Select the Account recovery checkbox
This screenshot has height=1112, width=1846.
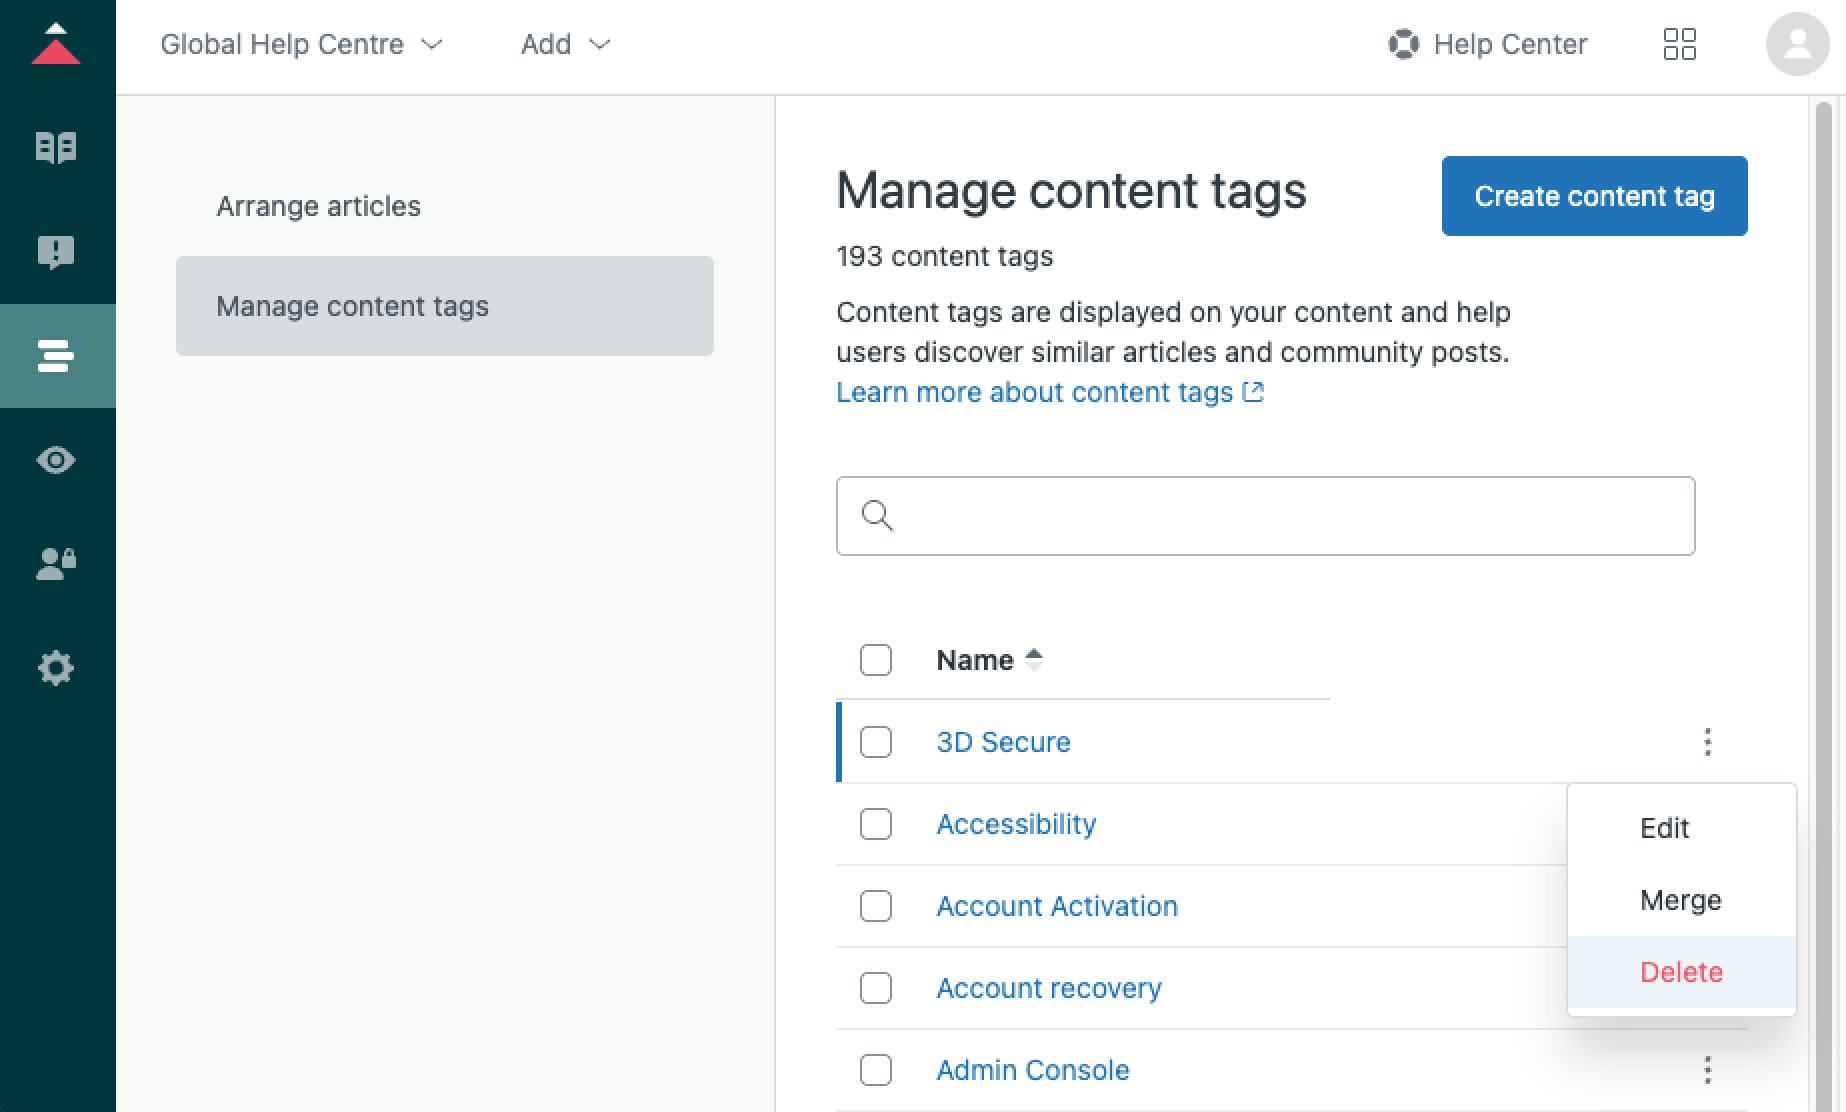[x=875, y=988]
